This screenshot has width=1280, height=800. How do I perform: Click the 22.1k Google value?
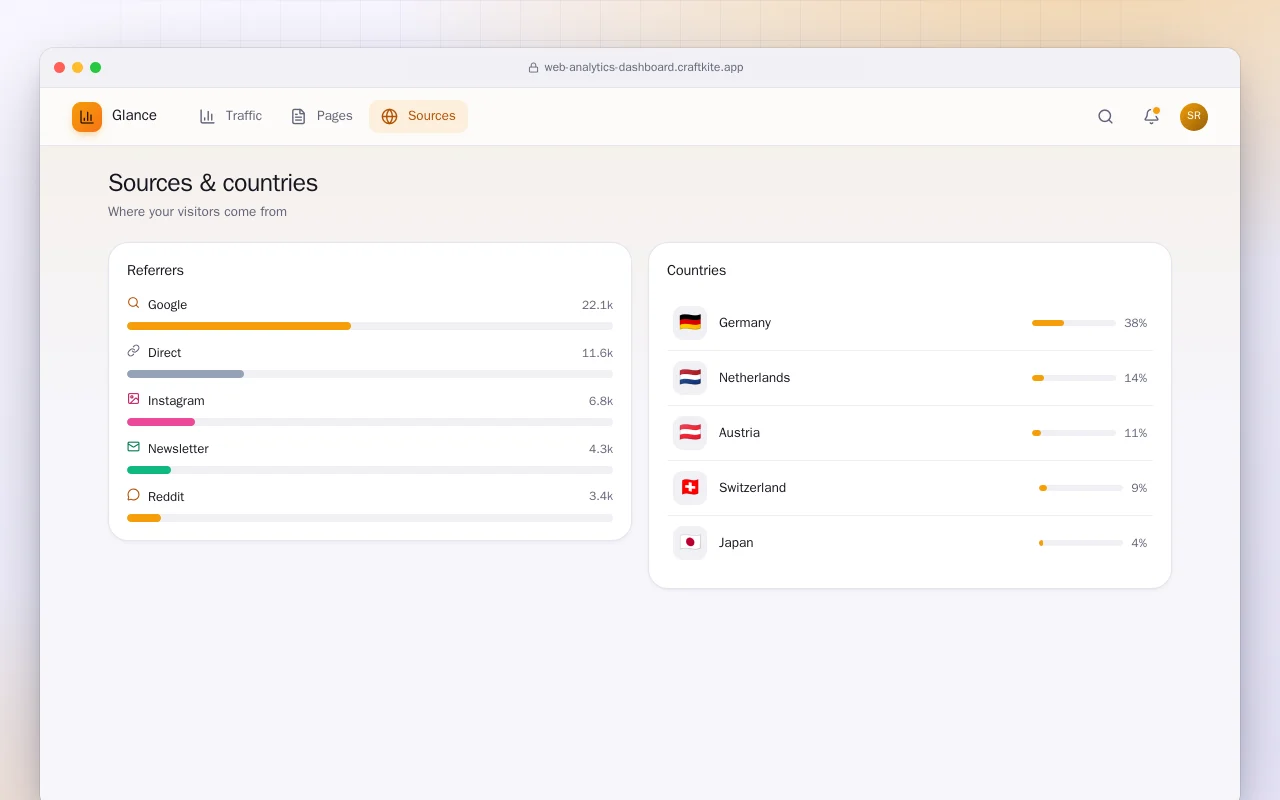click(597, 305)
